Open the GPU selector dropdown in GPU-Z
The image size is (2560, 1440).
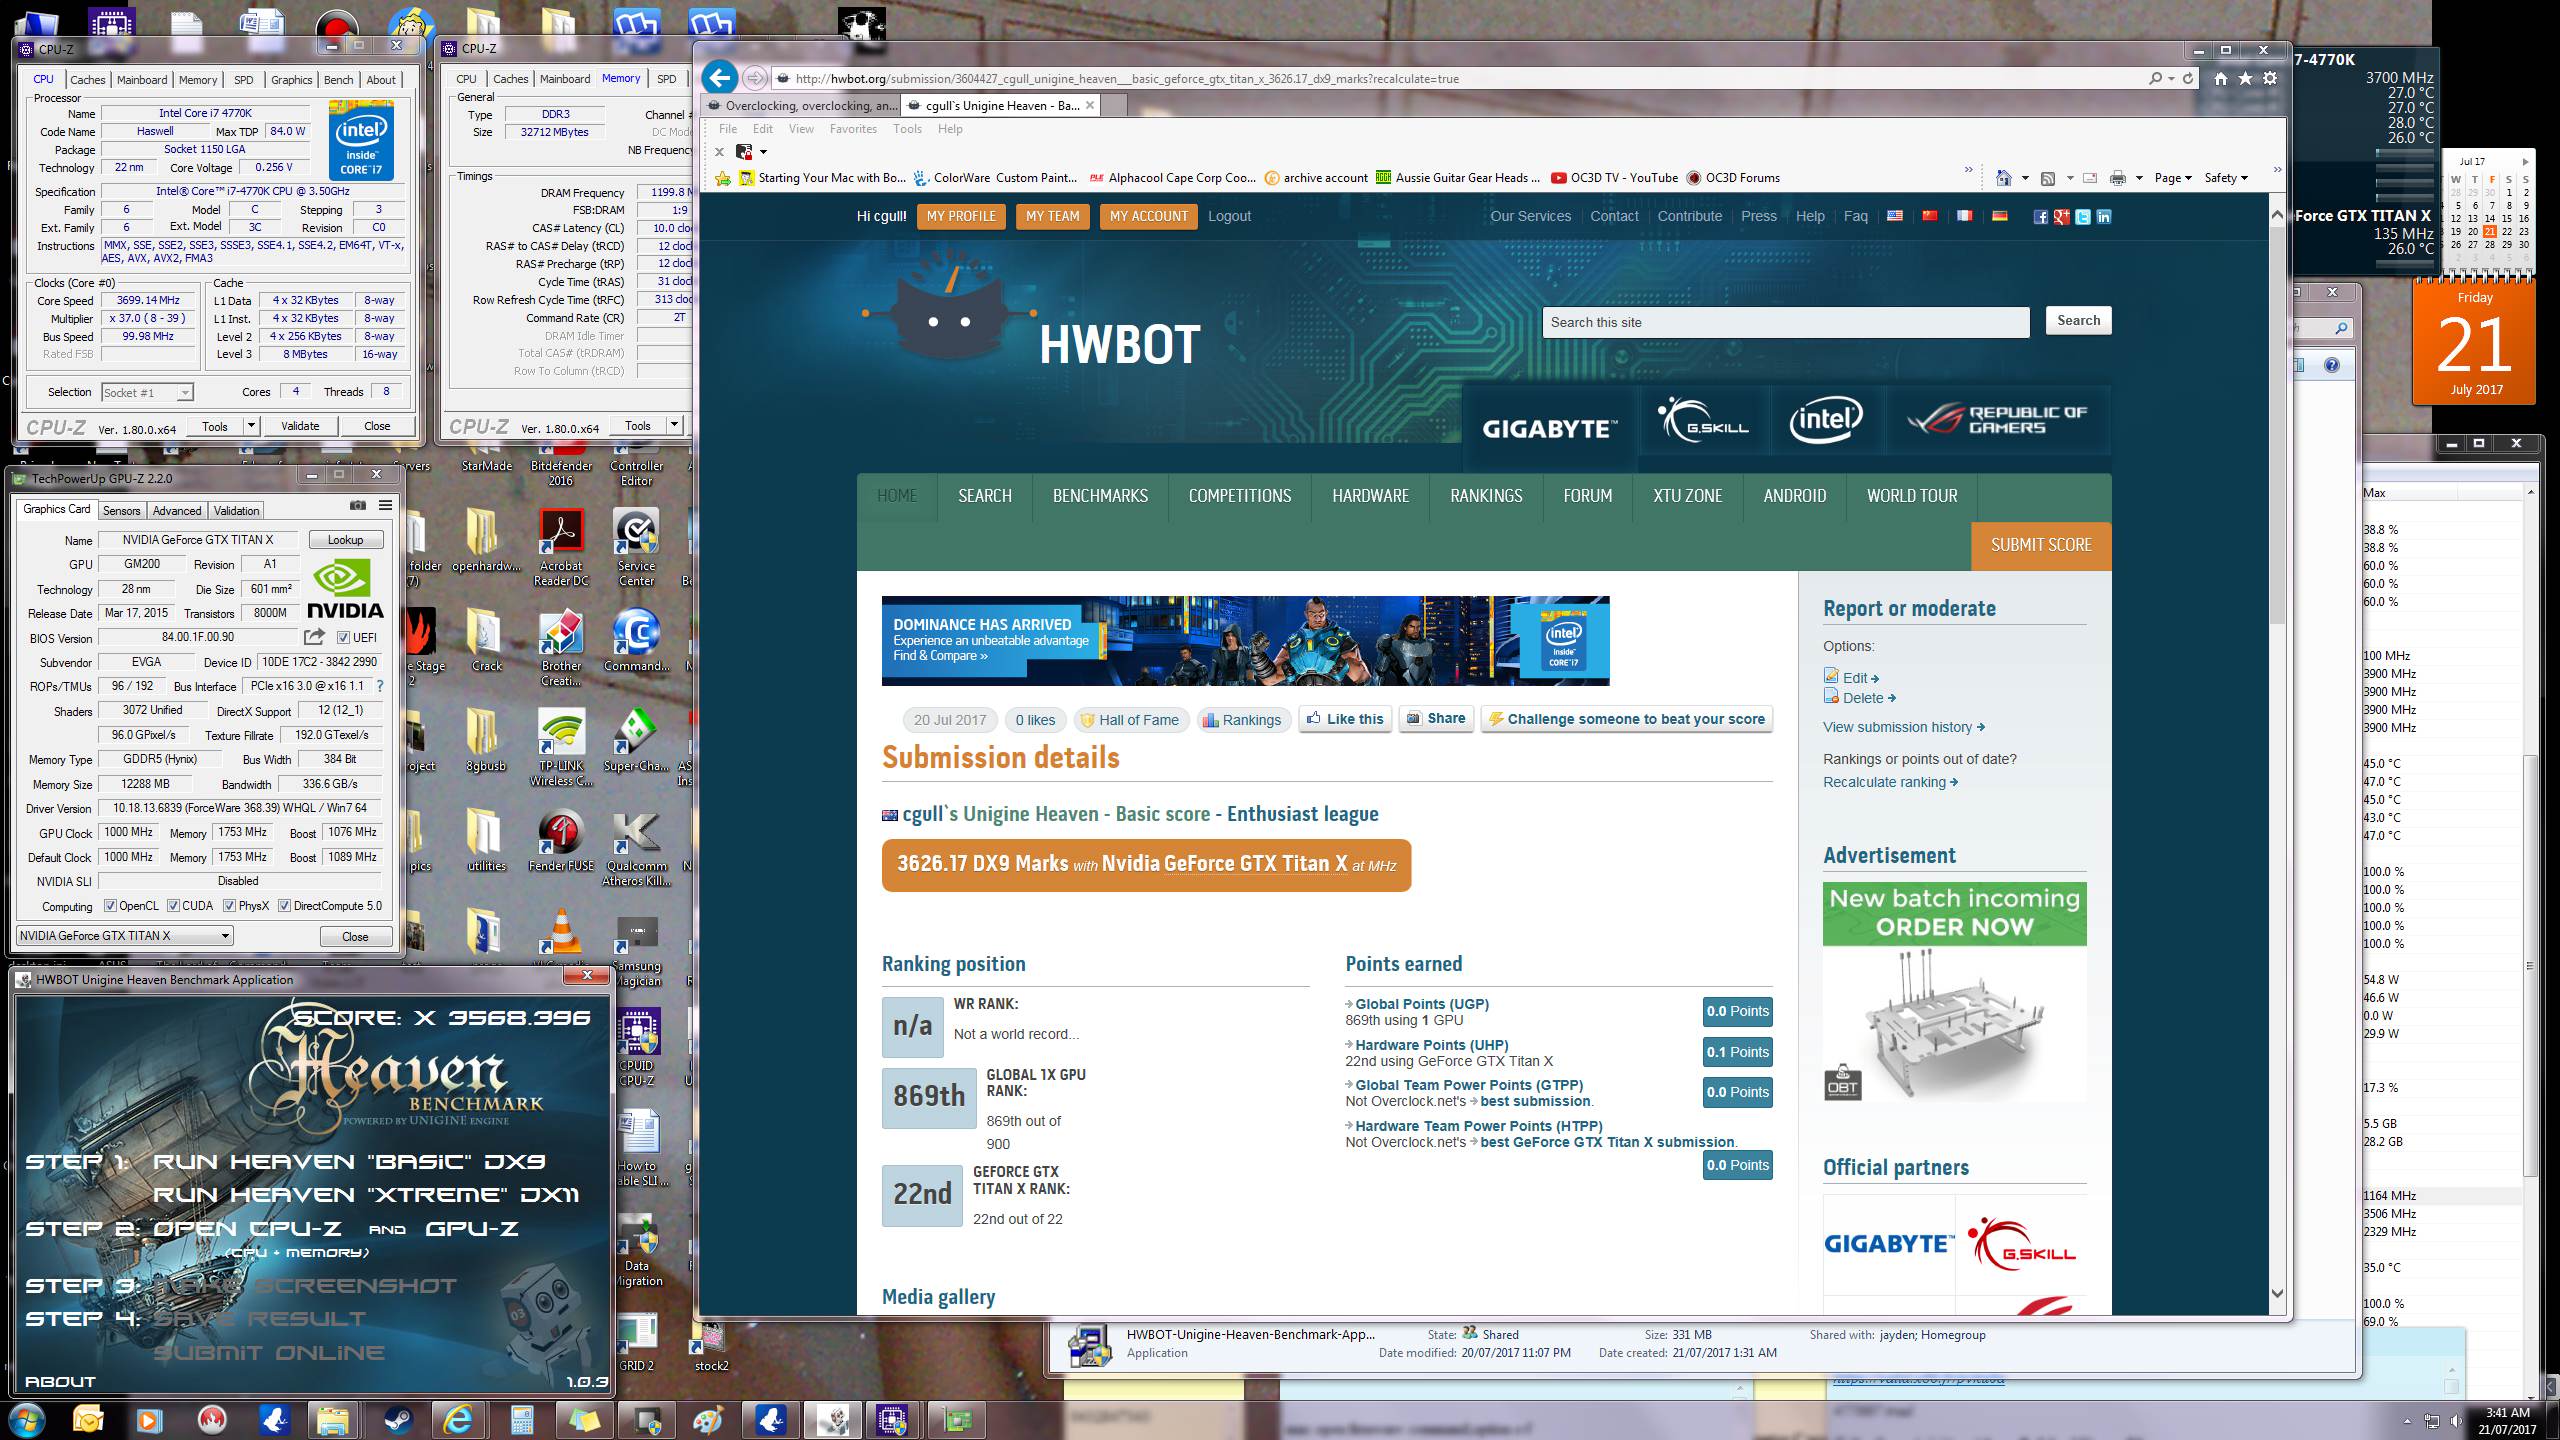tap(125, 936)
